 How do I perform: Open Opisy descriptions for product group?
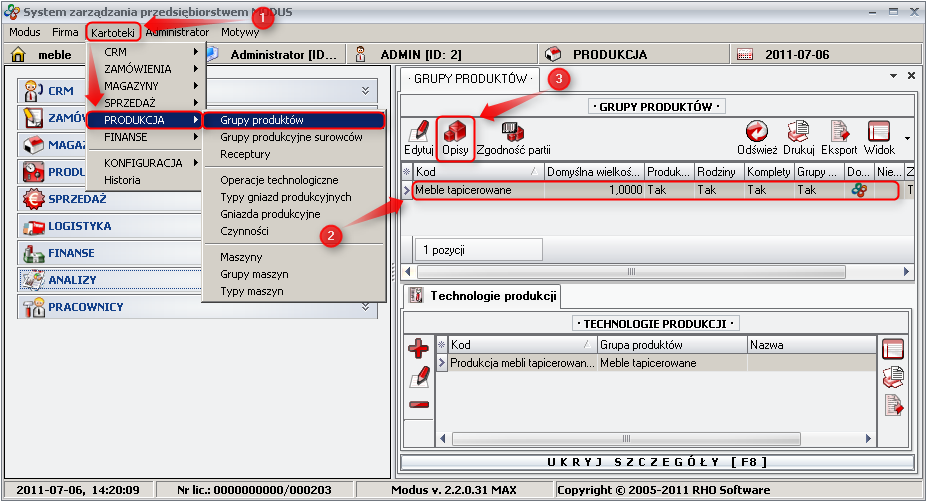pyautogui.click(x=455, y=137)
